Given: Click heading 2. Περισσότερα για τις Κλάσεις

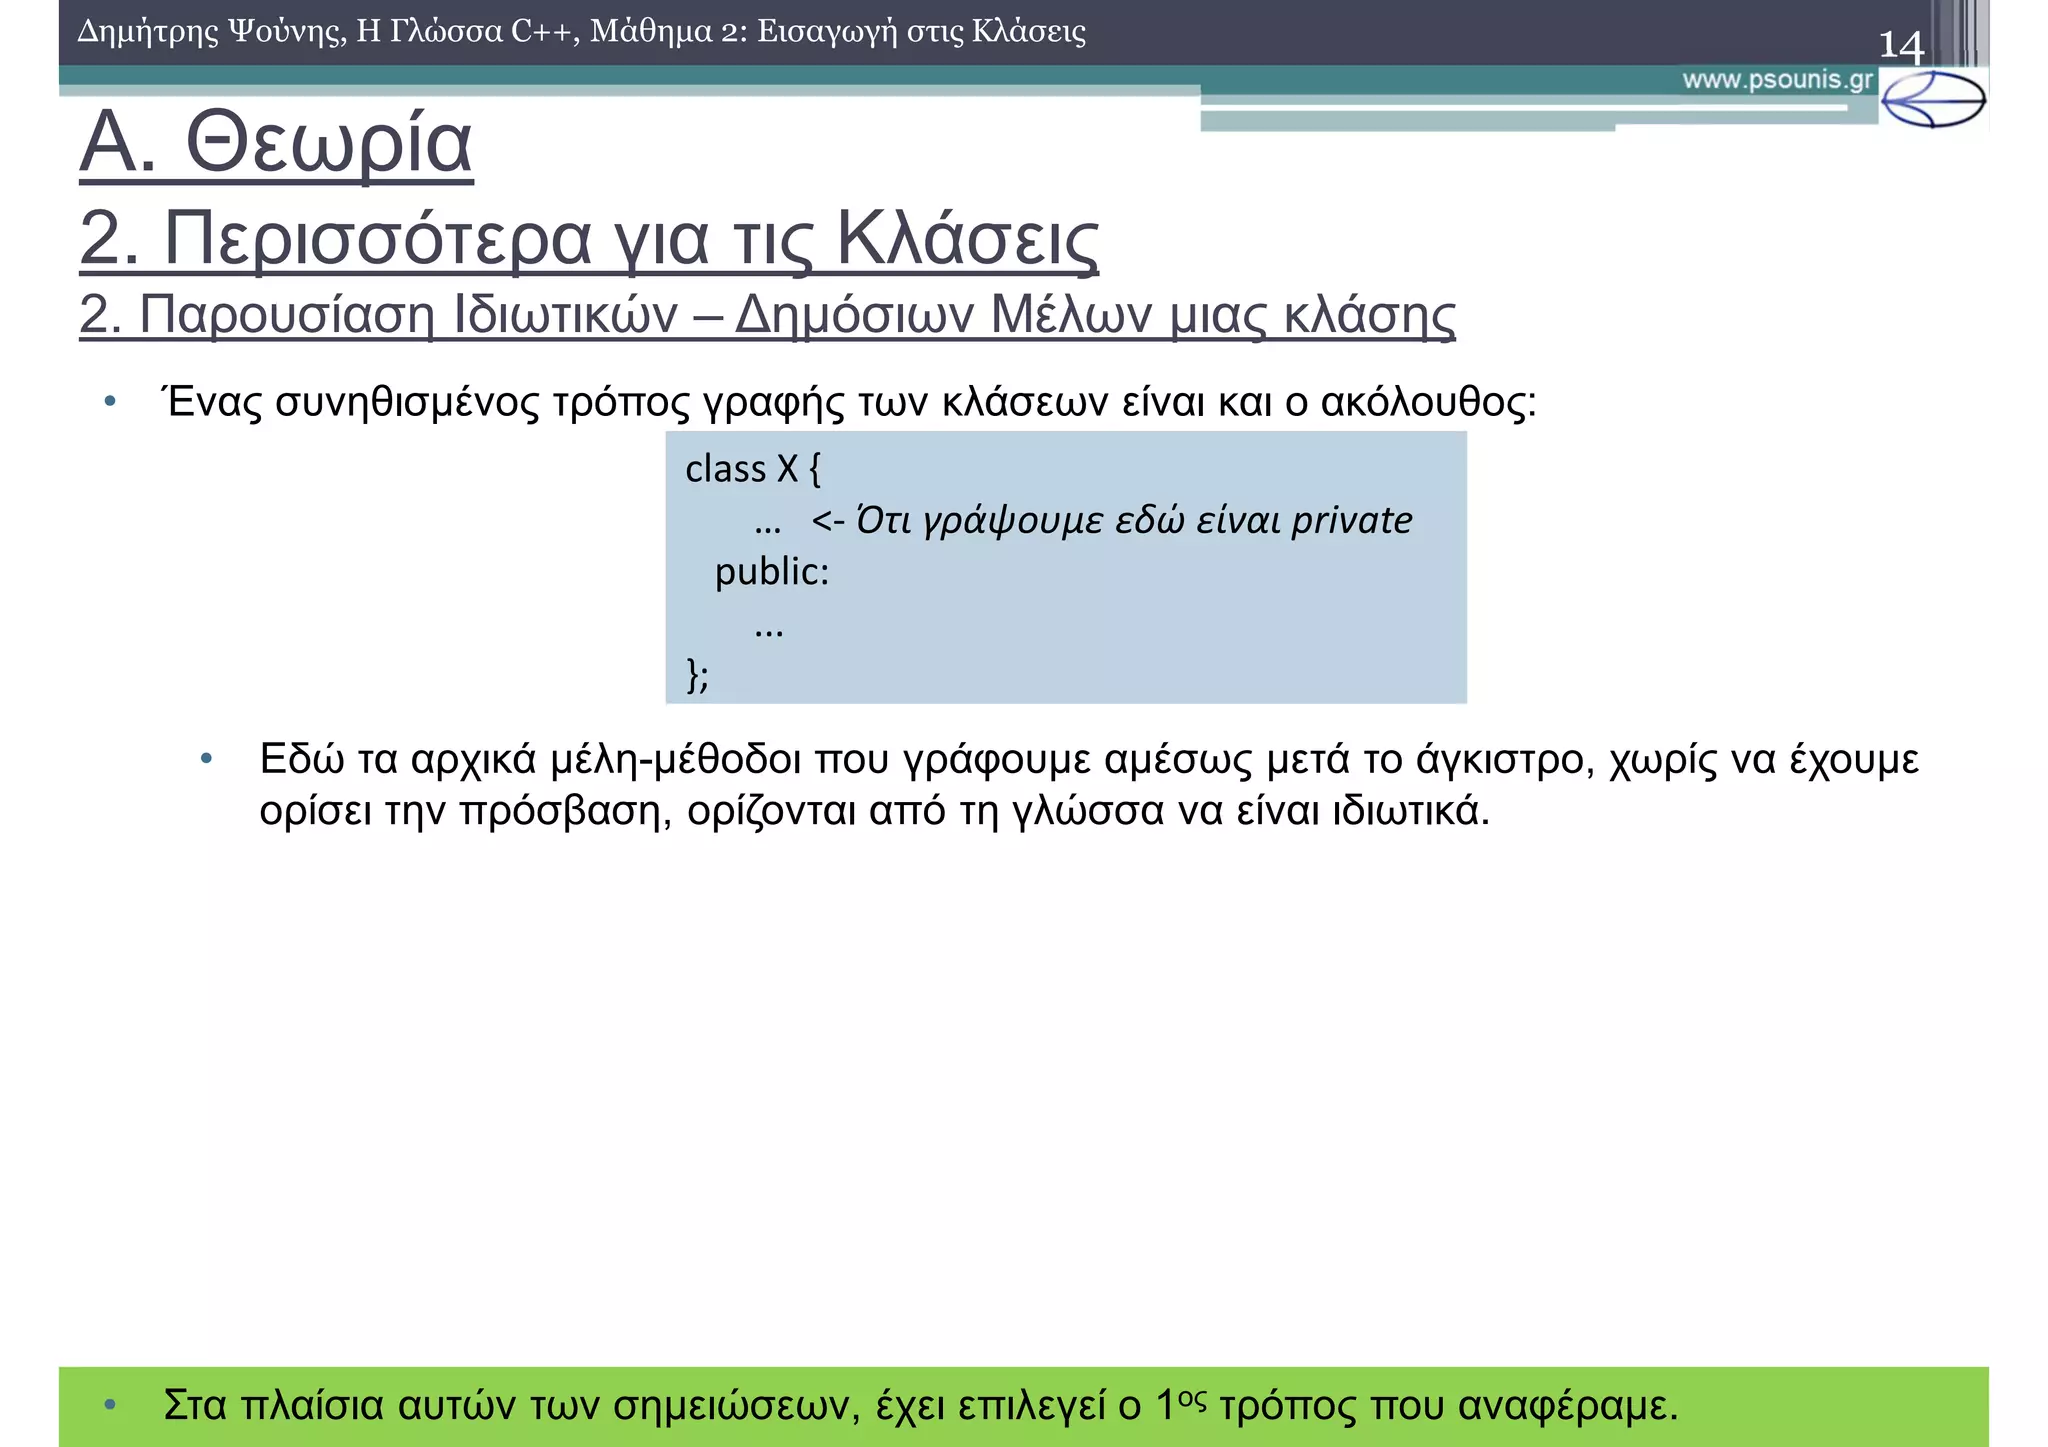Looking at the screenshot, I should (589, 238).
